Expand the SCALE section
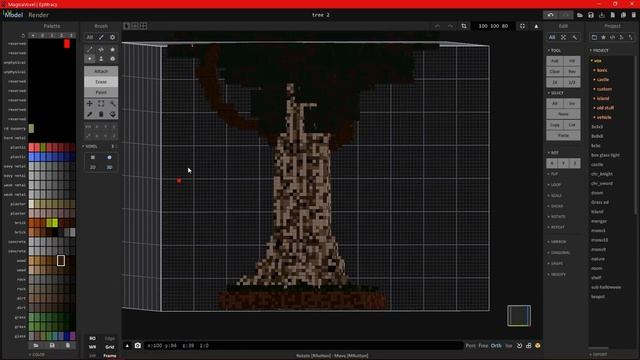Viewport: 640px width, 360px height. (x=555, y=196)
